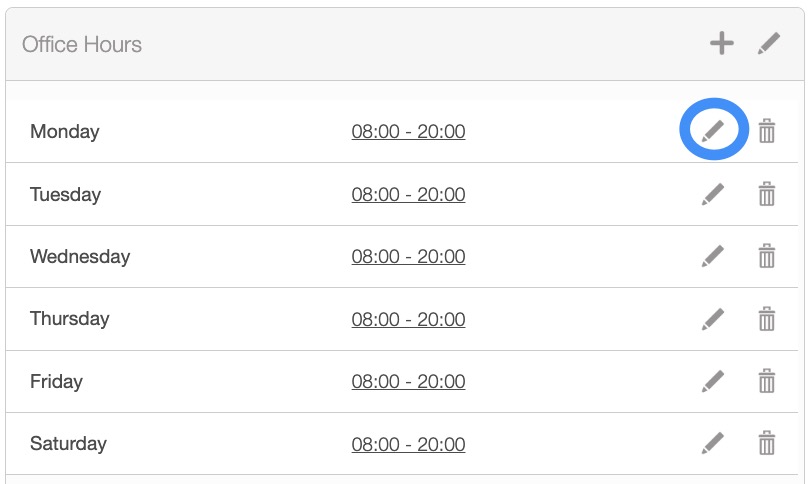Delete the Monday row with trash icon

(767, 131)
